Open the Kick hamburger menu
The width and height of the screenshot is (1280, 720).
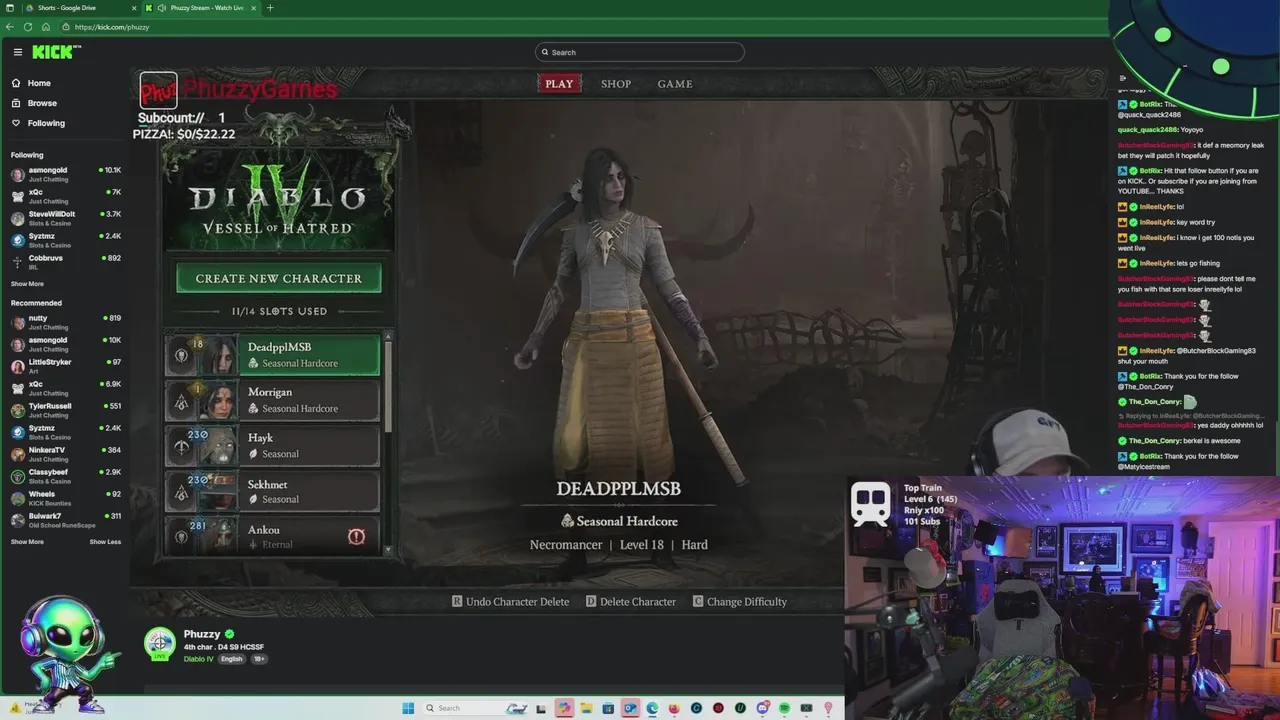pyautogui.click(x=17, y=52)
